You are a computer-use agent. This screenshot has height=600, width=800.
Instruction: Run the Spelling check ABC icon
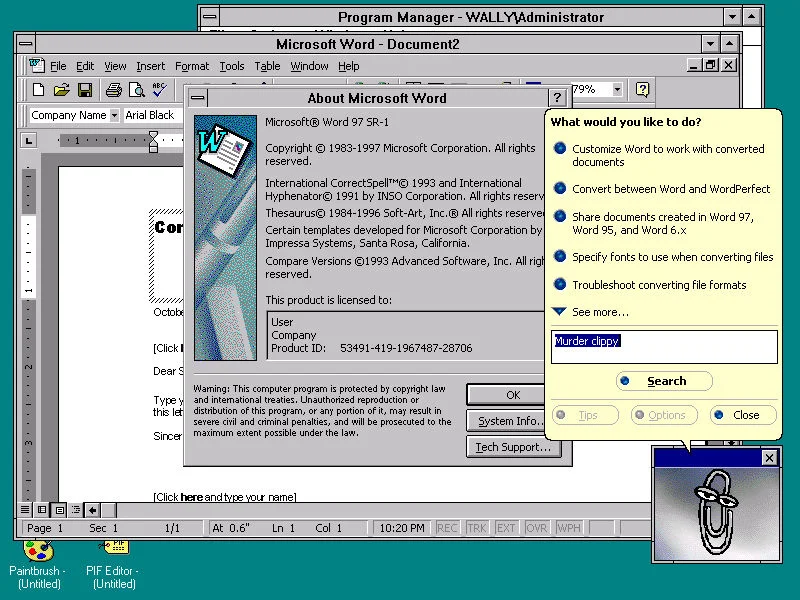coord(159,90)
